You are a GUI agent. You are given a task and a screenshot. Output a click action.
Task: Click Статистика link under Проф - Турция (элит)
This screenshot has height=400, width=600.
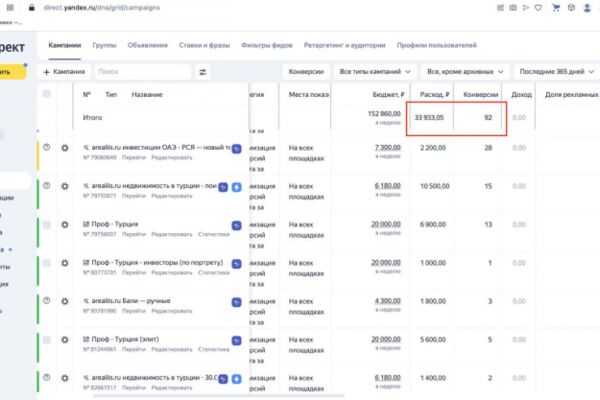click(214, 349)
